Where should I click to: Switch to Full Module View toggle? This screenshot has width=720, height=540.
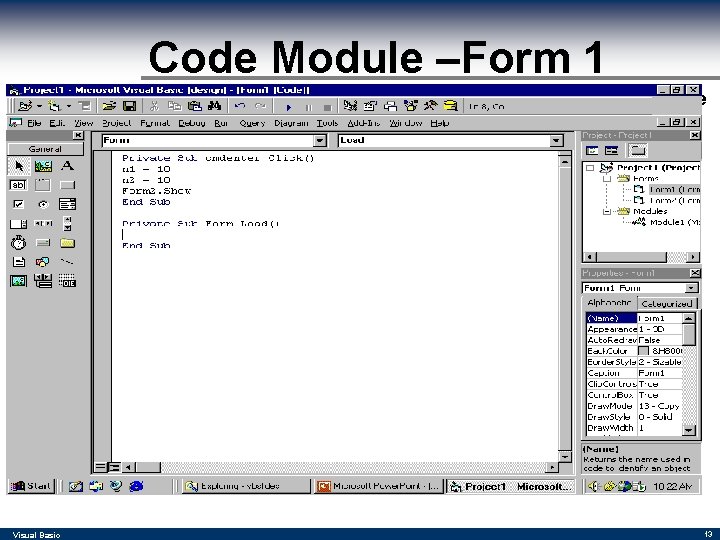(114, 467)
